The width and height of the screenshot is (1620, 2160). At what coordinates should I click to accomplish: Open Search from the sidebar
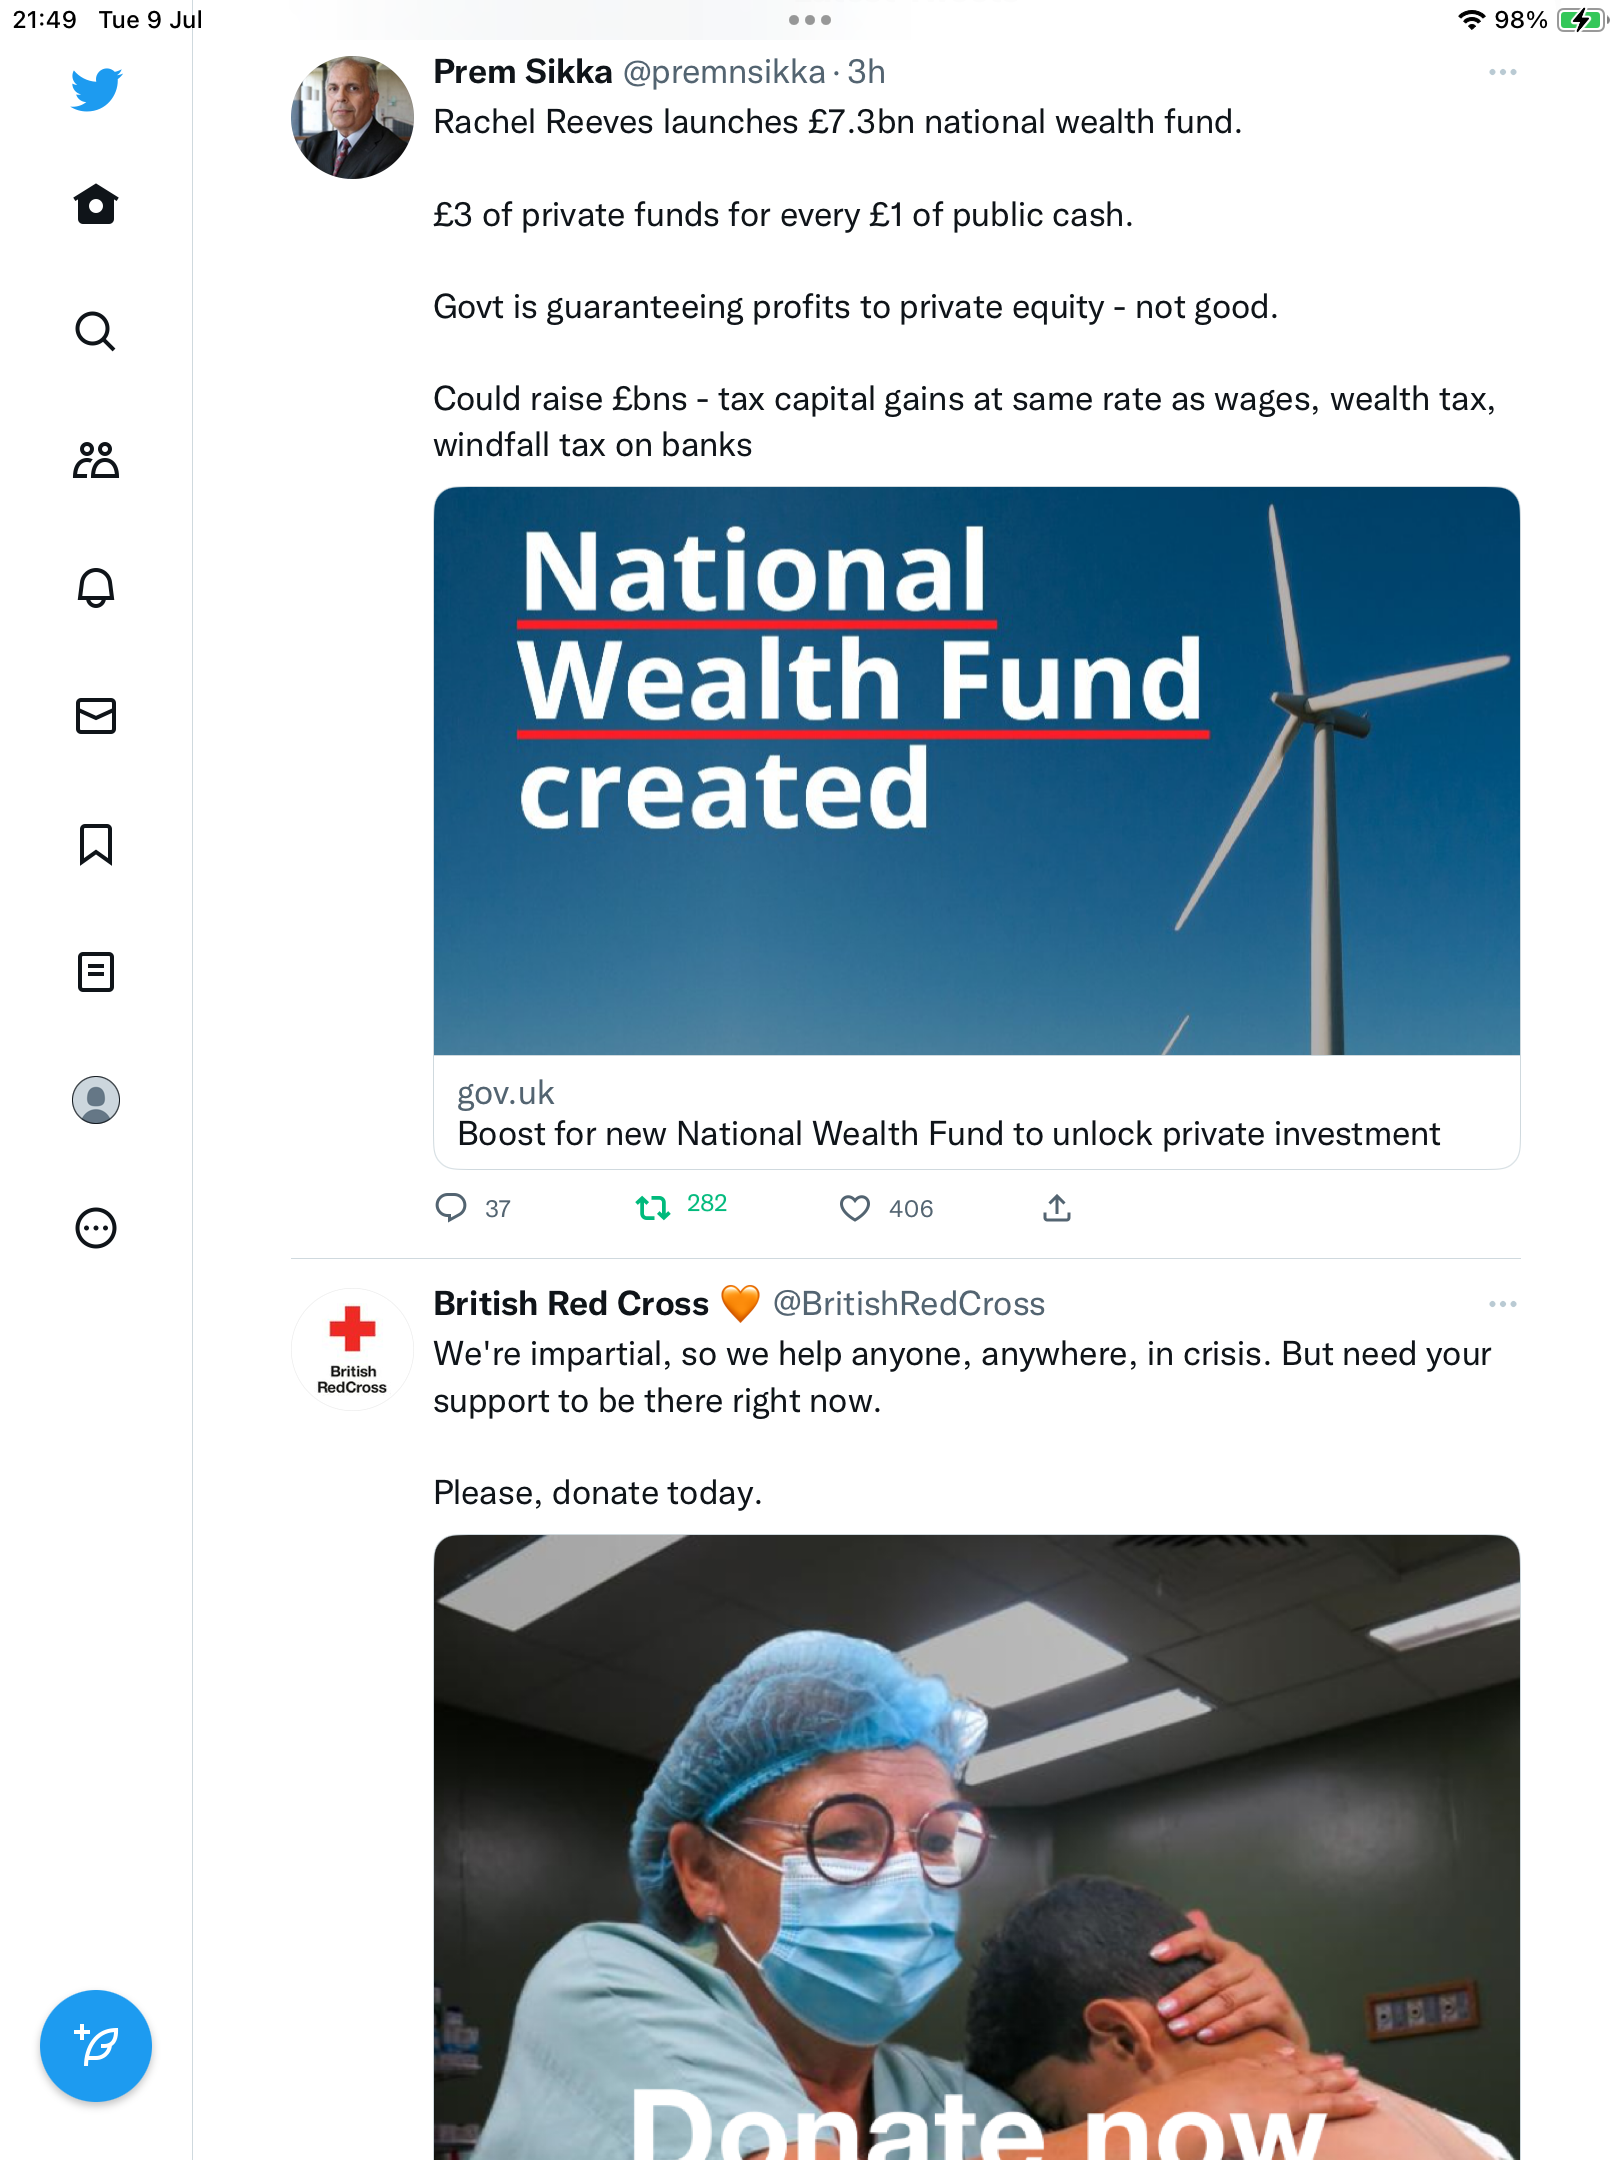coord(96,332)
